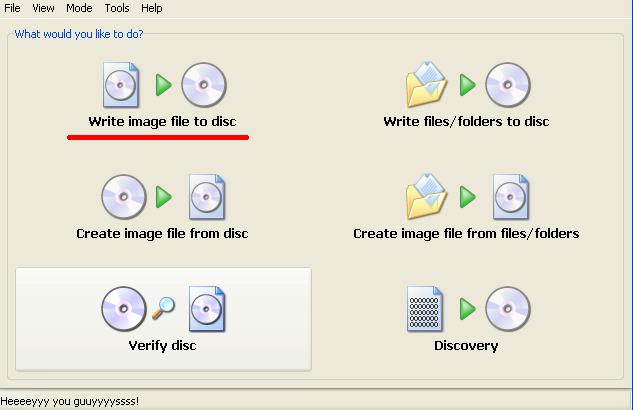Click the source disc icon above Create image file from disc
Screen dimensions: 633x410
coord(124,197)
